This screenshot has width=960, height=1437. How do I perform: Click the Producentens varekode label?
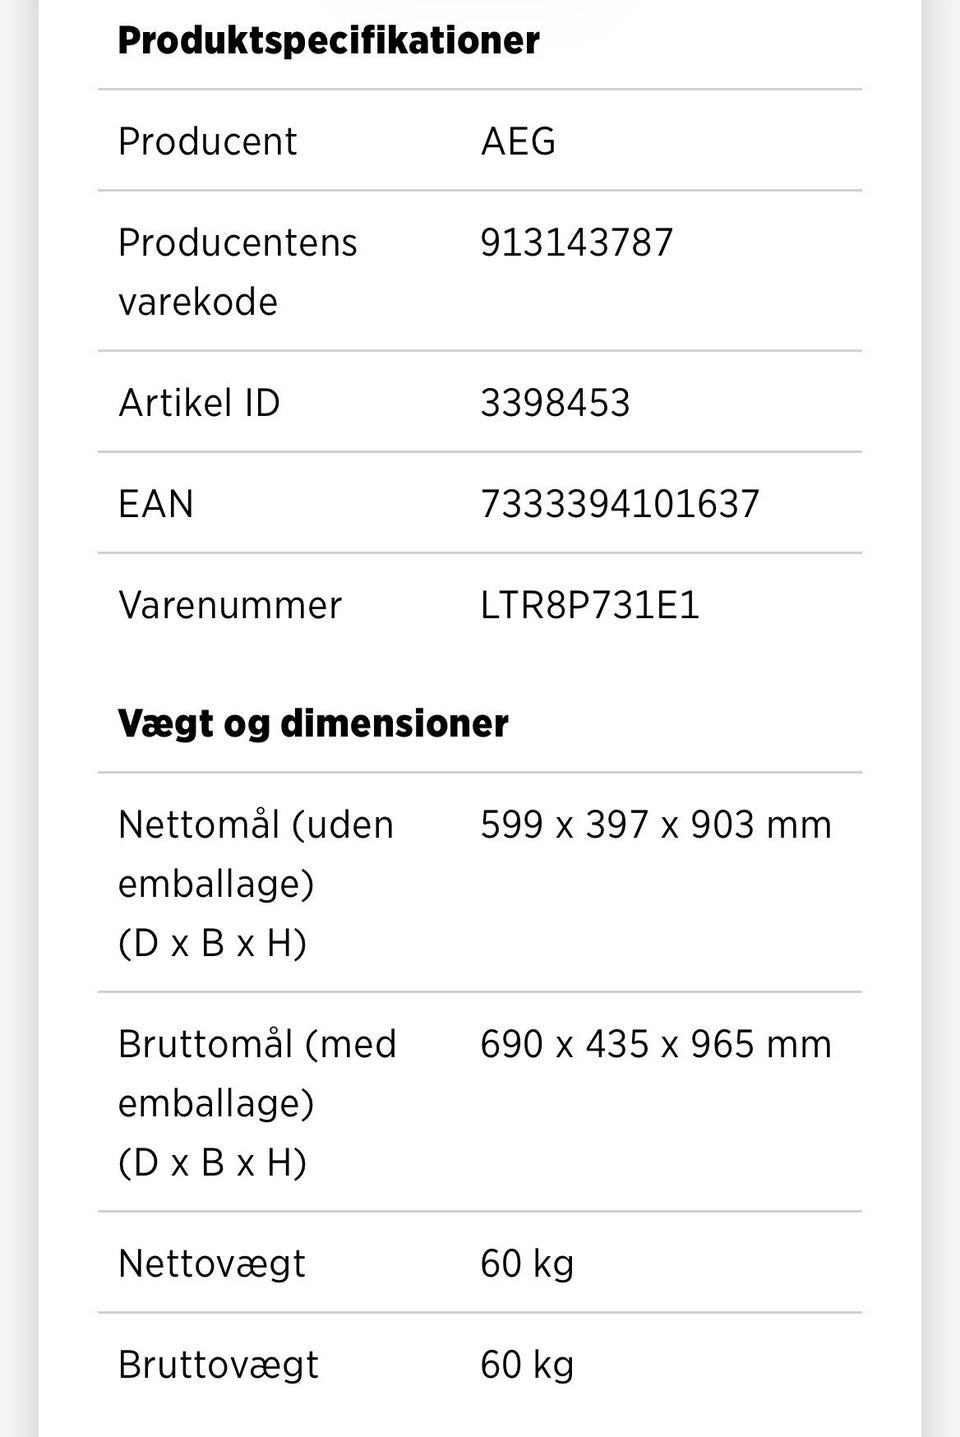pos(237,271)
